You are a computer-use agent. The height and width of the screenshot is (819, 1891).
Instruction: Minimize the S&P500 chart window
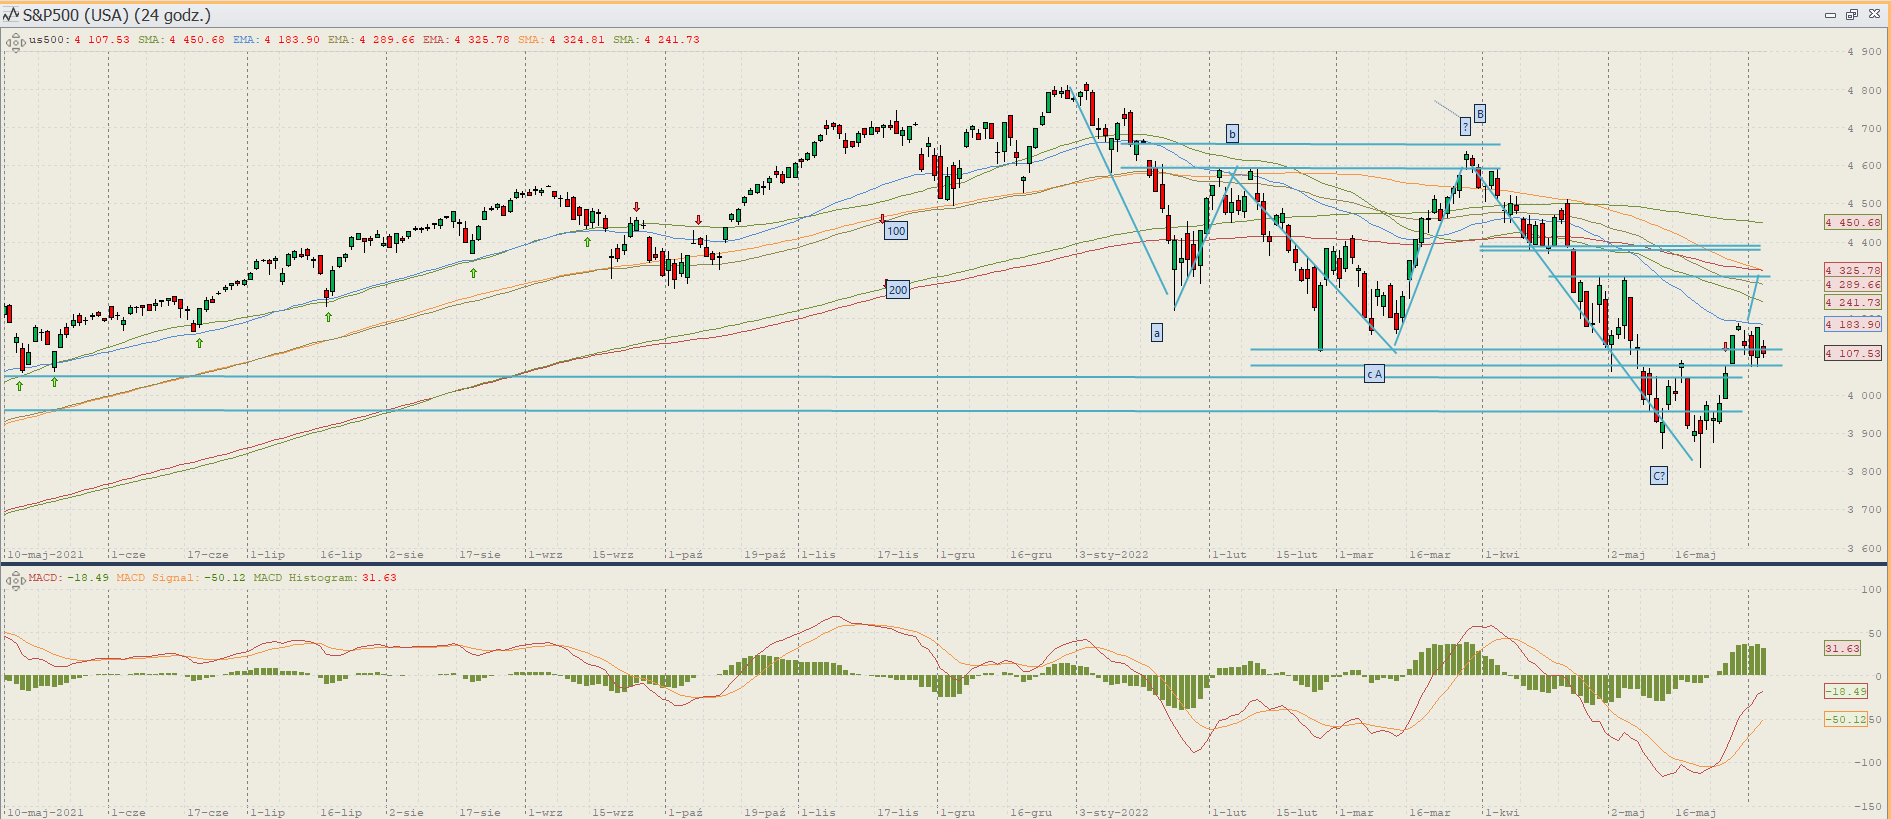click(x=1830, y=15)
